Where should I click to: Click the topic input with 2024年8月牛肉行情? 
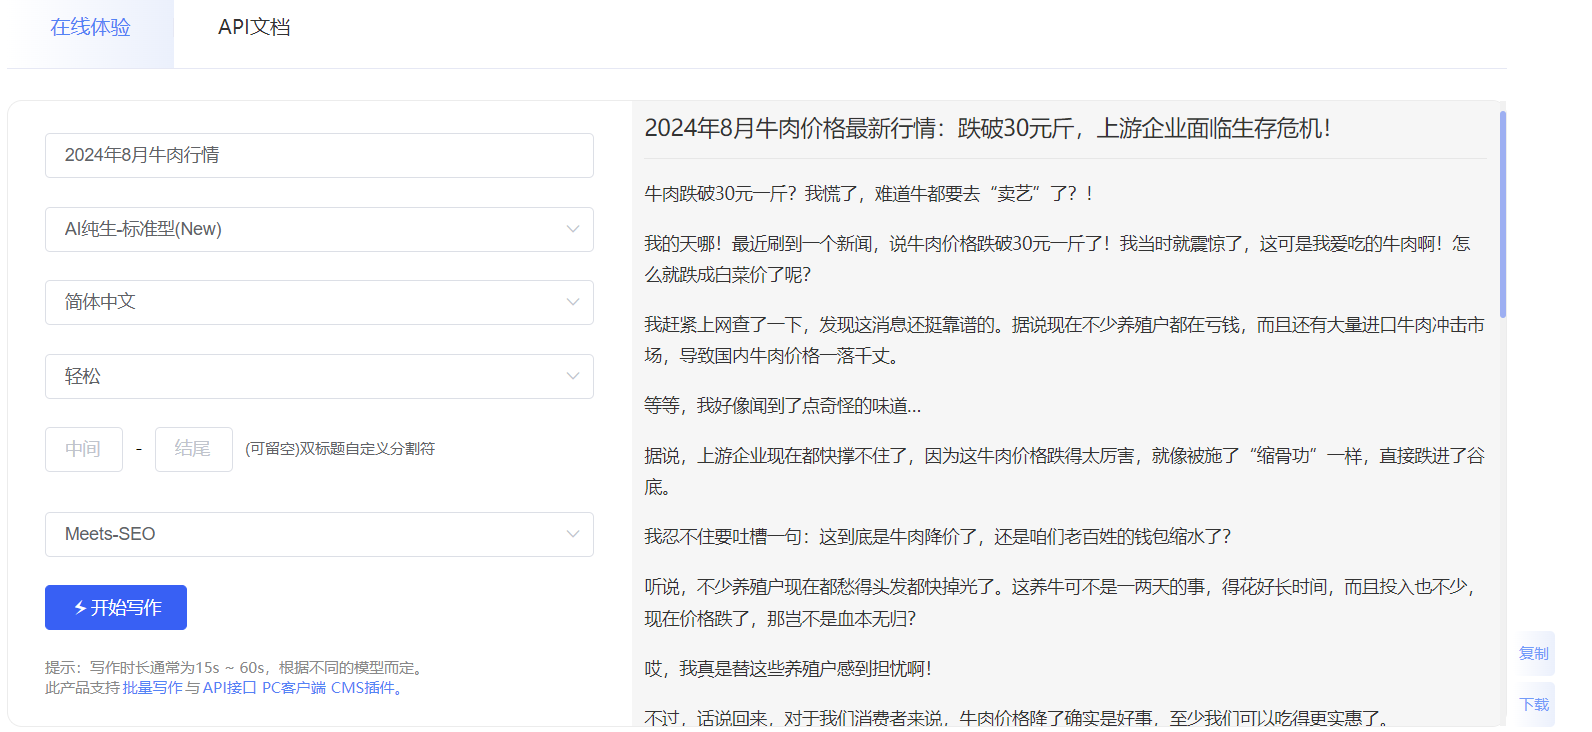coord(319,155)
